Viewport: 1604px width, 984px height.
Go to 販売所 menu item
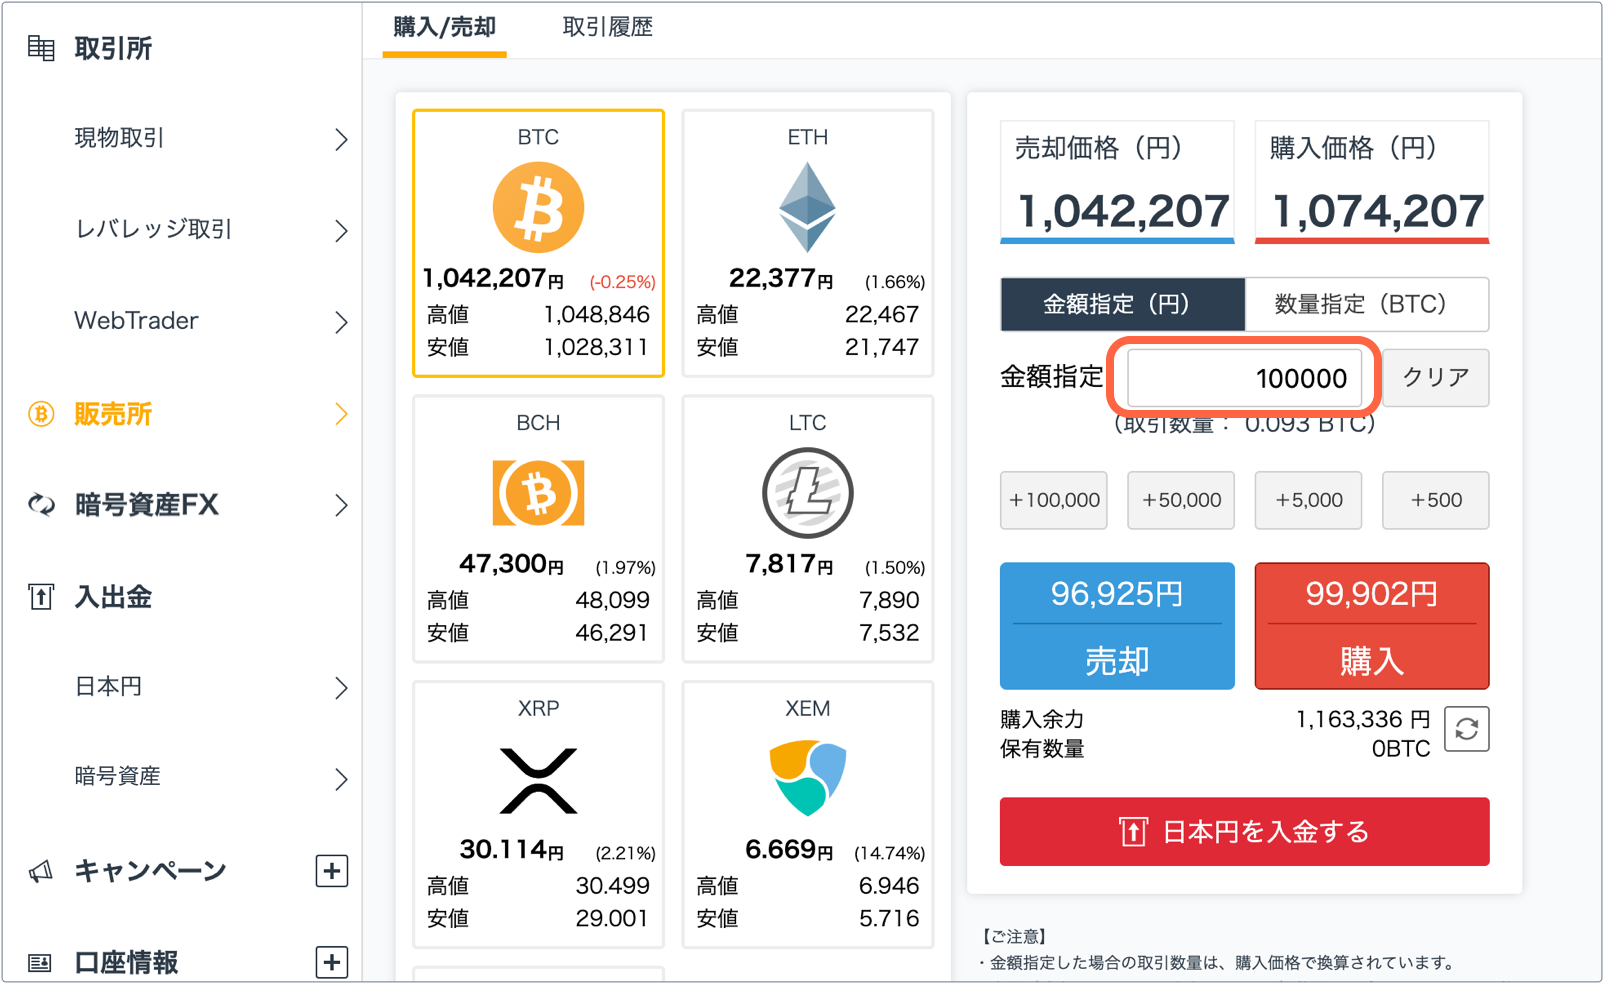(113, 414)
